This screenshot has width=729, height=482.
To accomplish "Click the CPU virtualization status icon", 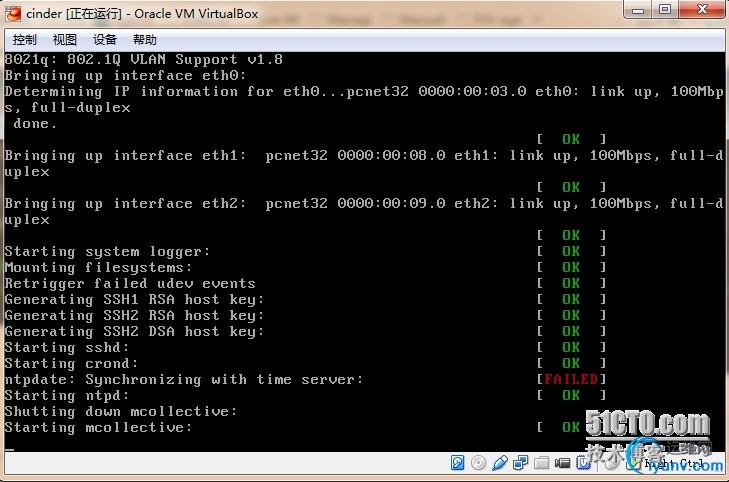I will (583, 463).
